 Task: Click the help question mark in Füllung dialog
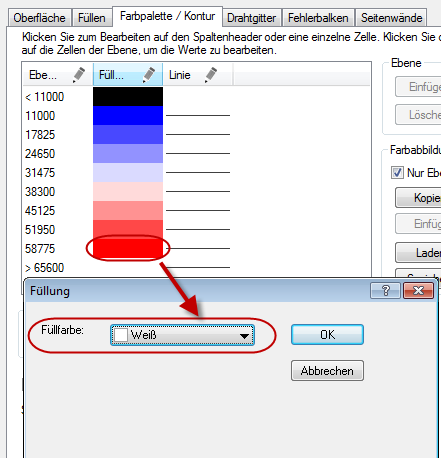385,291
